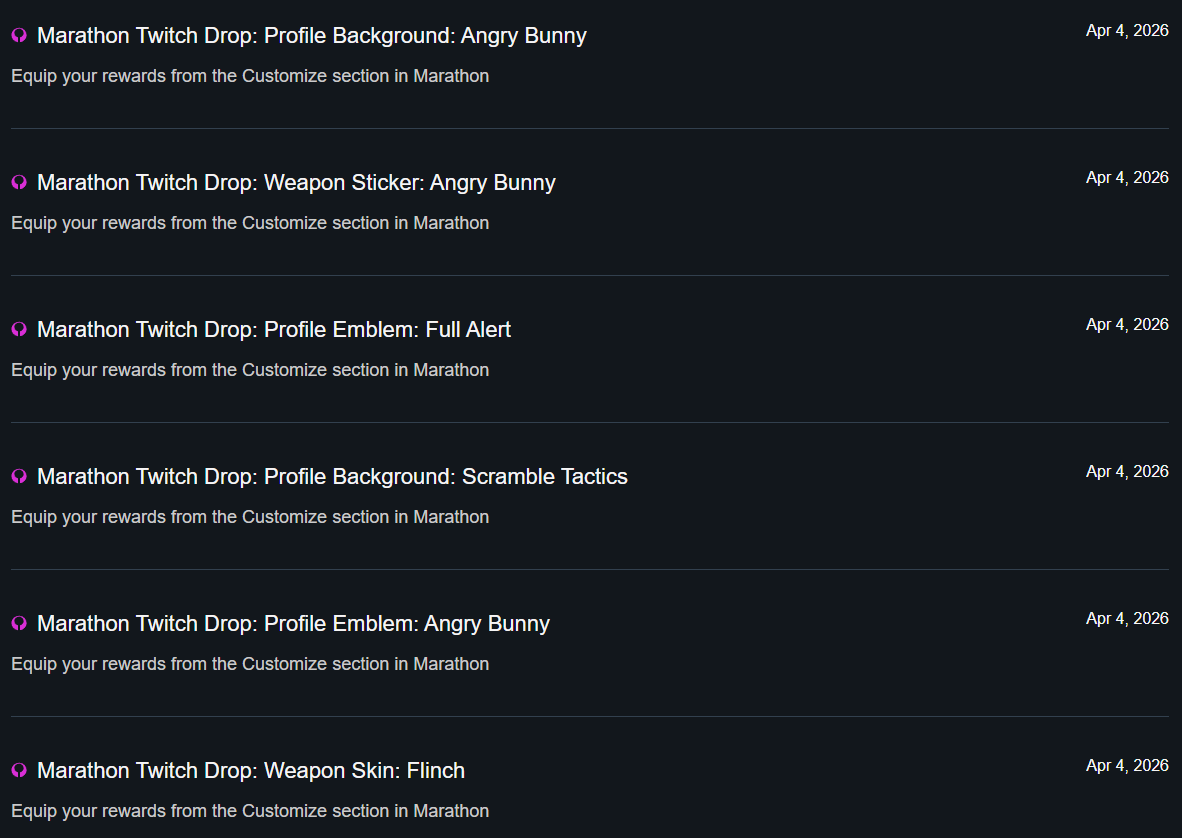Click description text under Scramble Tactics entry
This screenshot has width=1182, height=838.
(x=250, y=517)
